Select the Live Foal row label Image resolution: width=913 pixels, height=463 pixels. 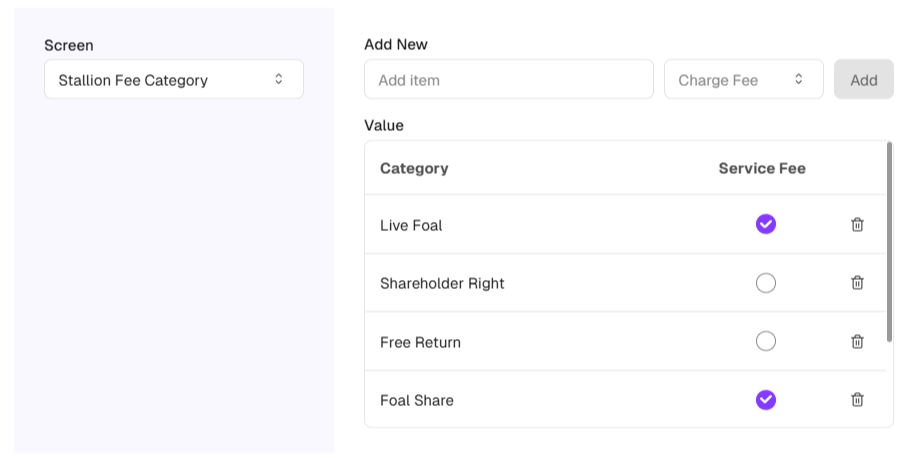pyautogui.click(x=411, y=225)
